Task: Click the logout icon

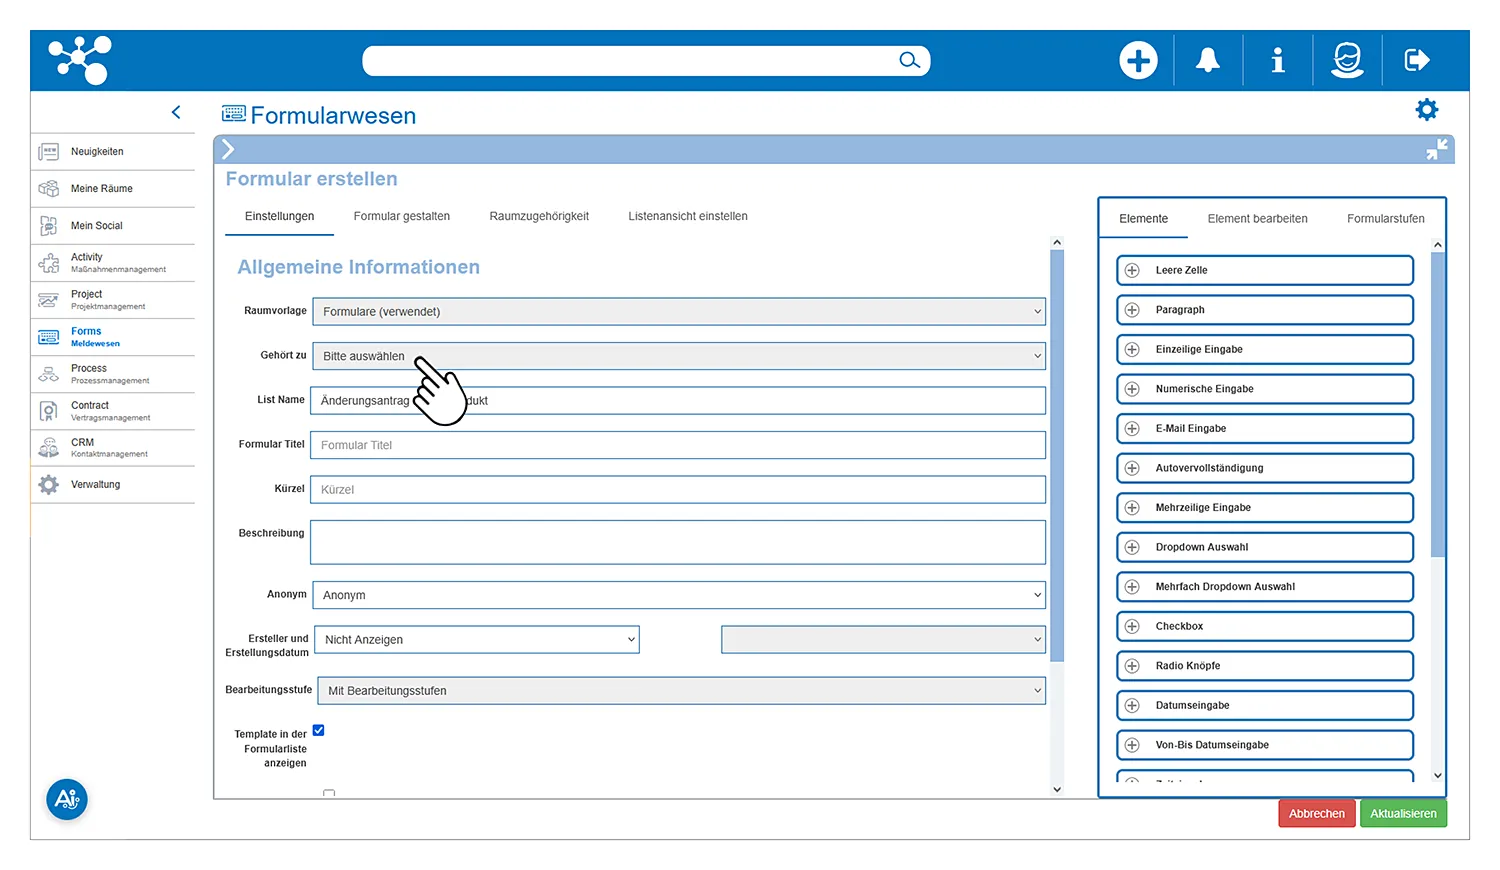Action: [1417, 61]
